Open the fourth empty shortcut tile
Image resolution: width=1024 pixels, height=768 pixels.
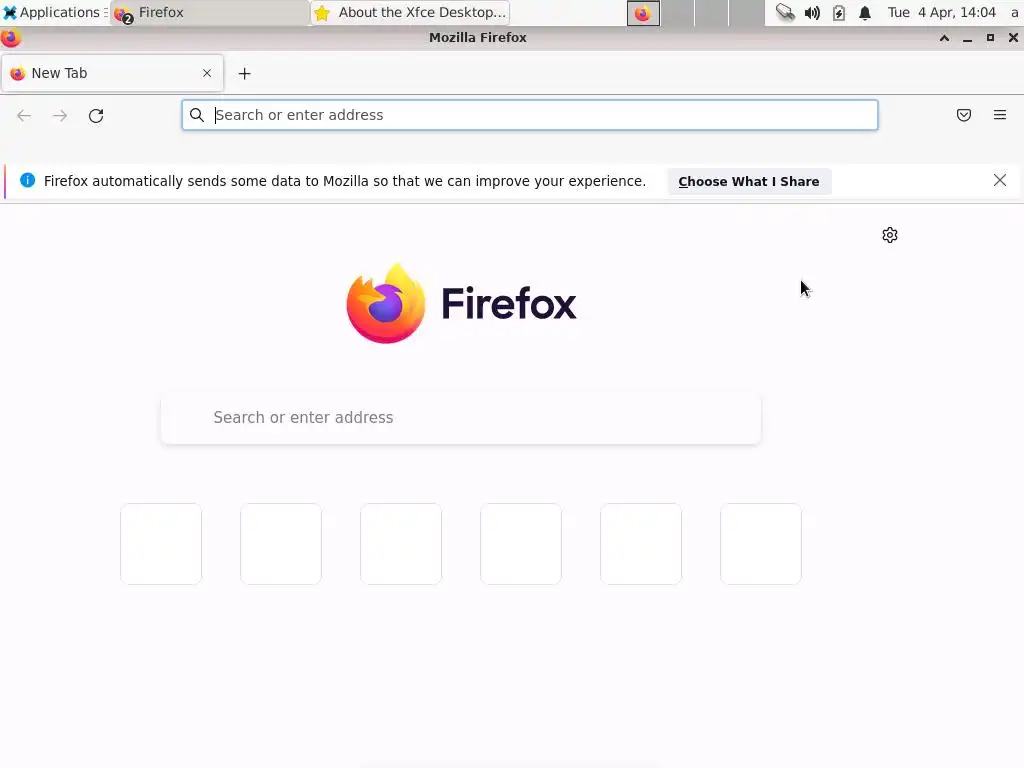(521, 544)
